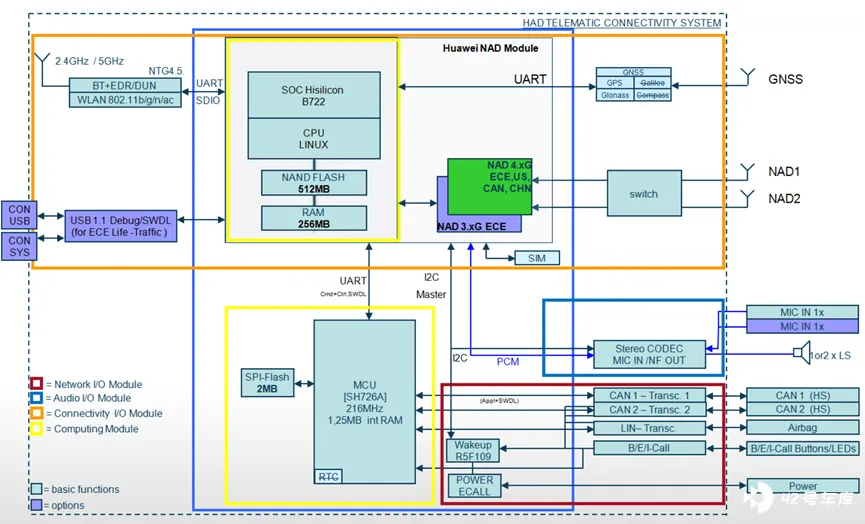The image size is (865, 524).
Task: Click the (Appl+SWDL) label
Action: pos(499,400)
